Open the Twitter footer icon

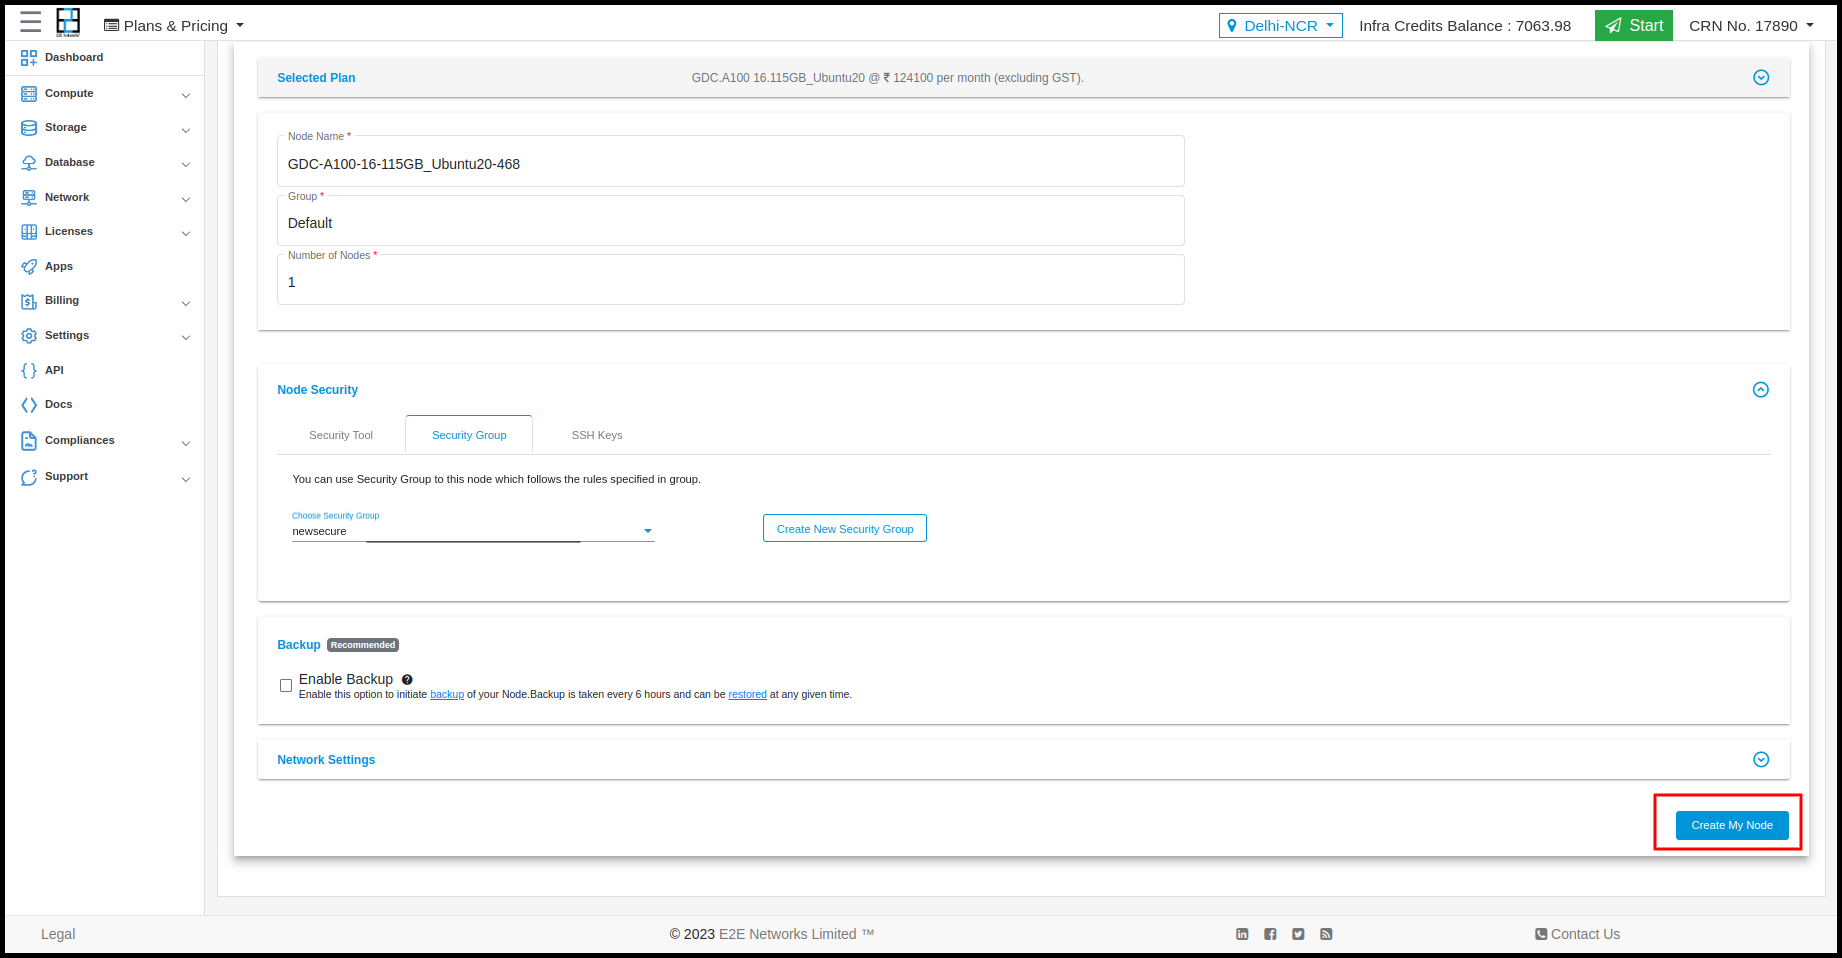click(x=1298, y=934)
